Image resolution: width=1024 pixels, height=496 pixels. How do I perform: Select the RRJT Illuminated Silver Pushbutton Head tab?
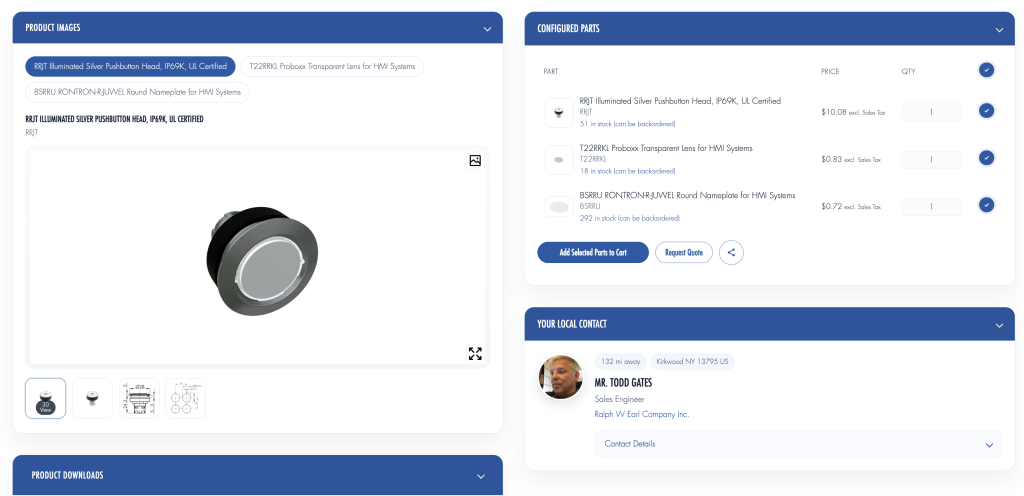tap(131, 67)
